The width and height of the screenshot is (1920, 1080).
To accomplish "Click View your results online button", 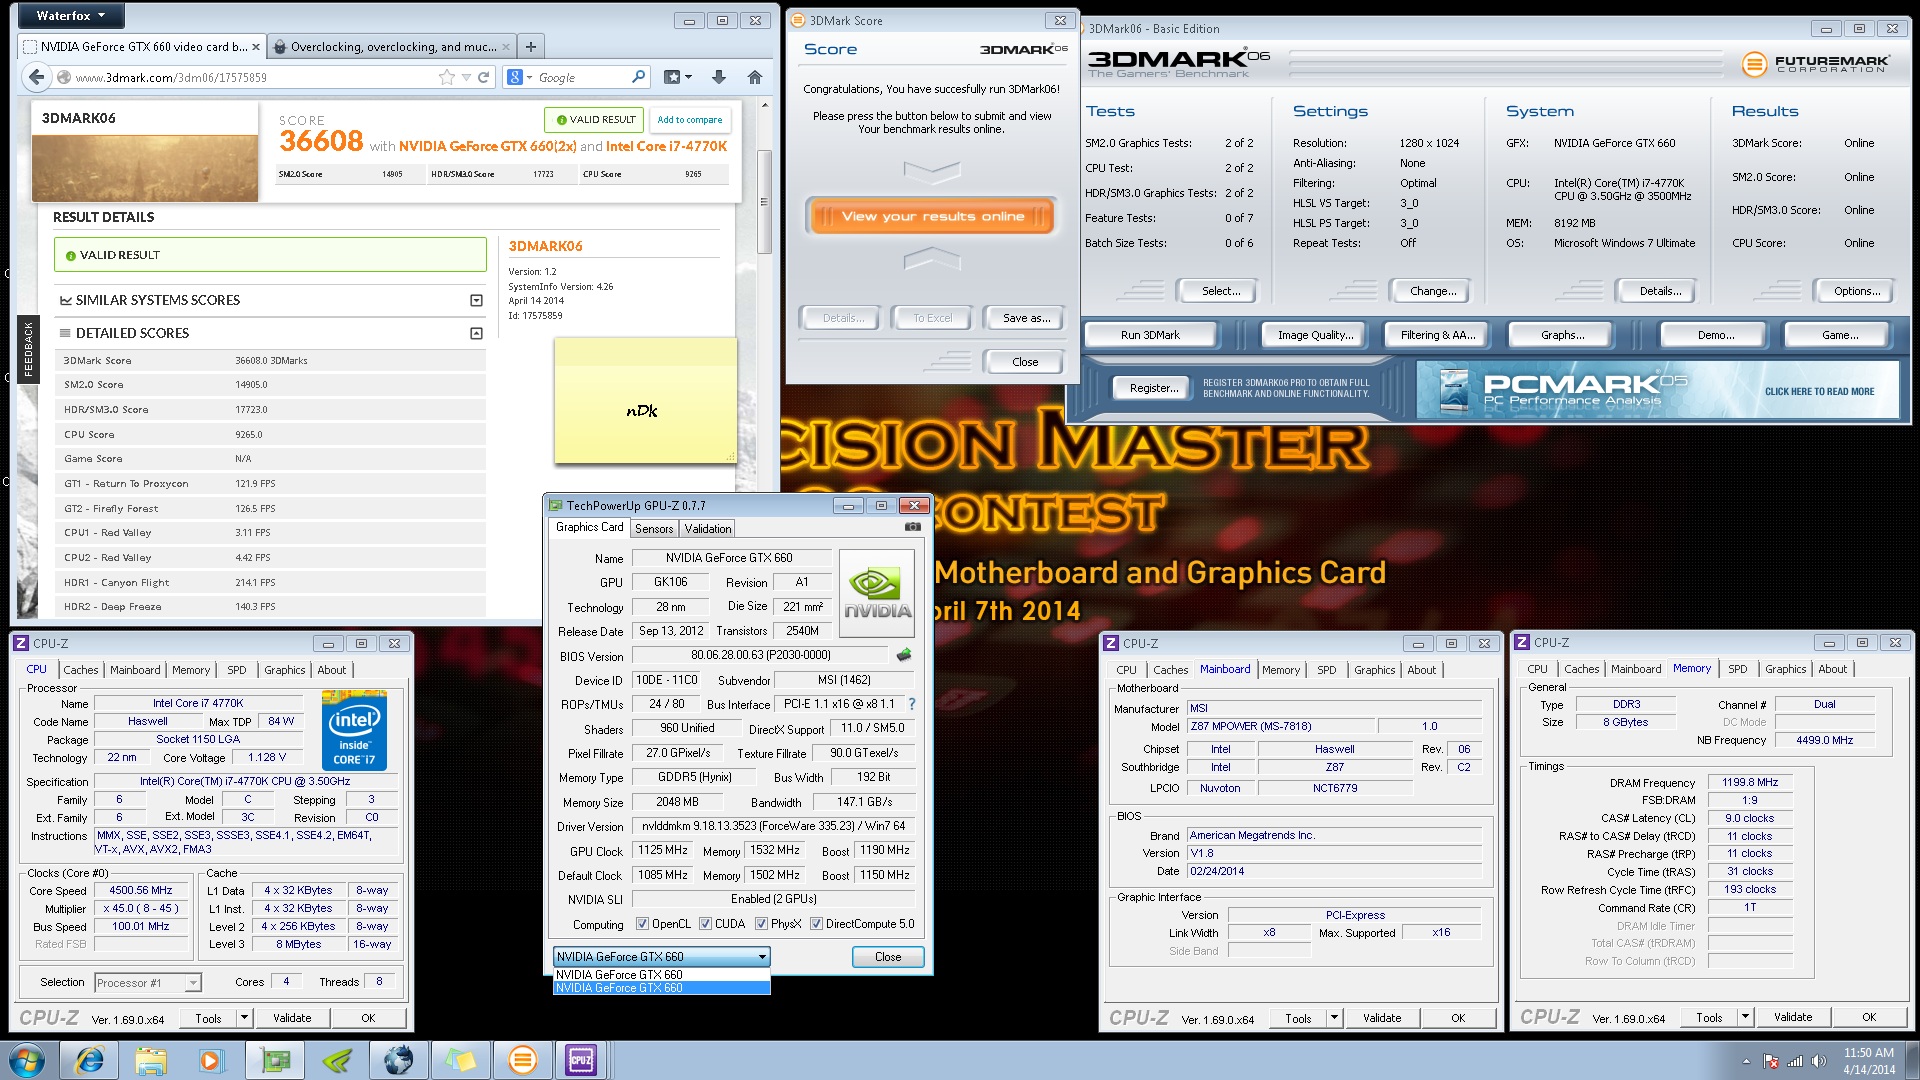I will [932, 216].
